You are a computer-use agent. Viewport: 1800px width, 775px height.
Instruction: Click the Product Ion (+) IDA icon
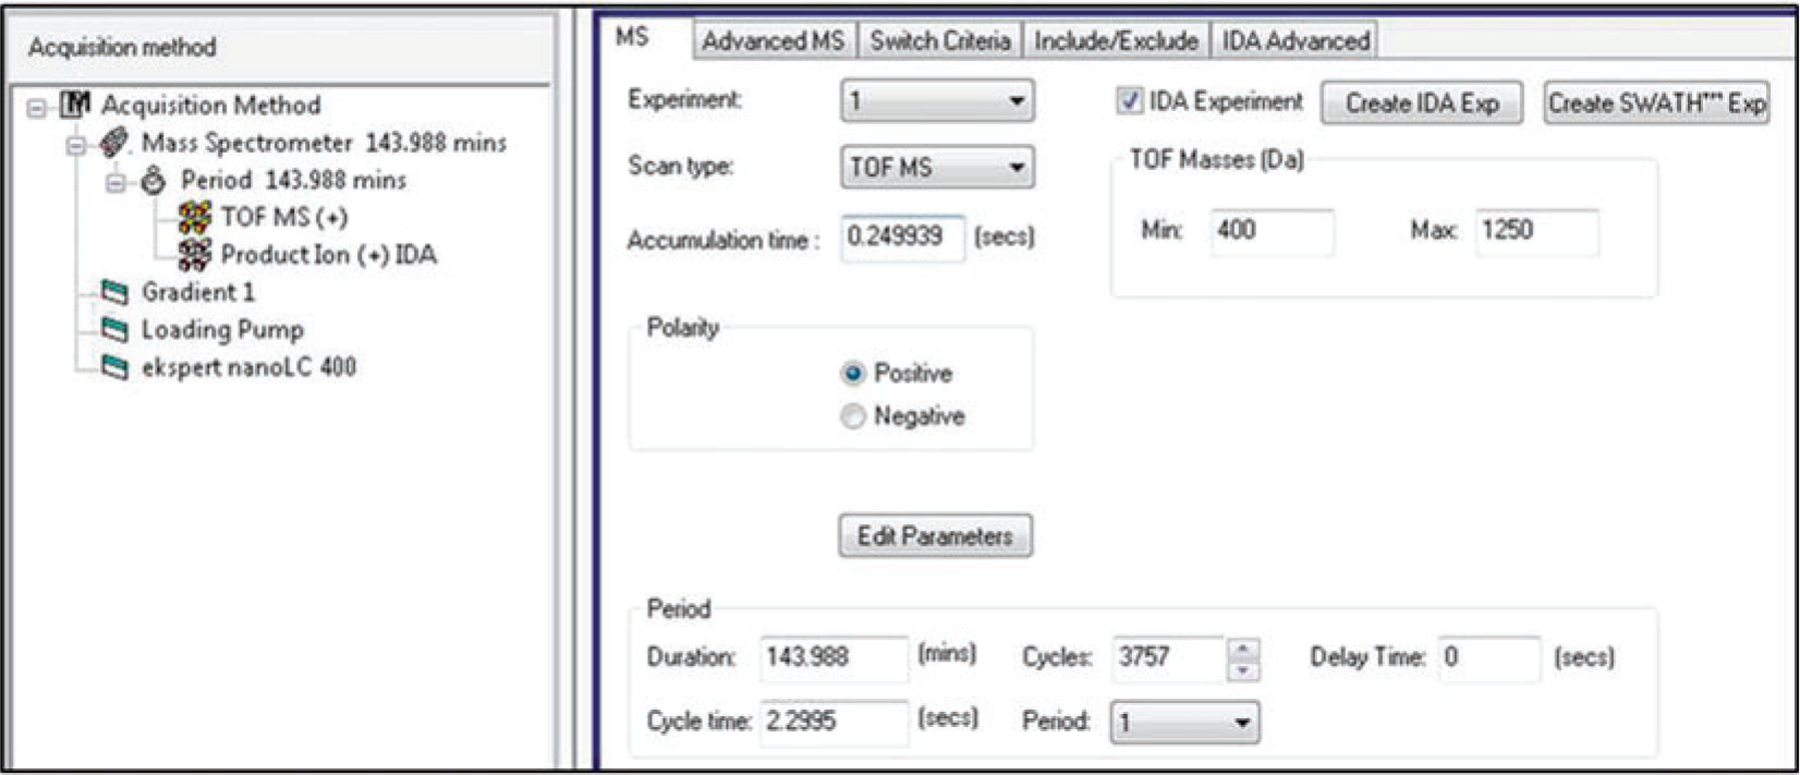pos(194,255)
